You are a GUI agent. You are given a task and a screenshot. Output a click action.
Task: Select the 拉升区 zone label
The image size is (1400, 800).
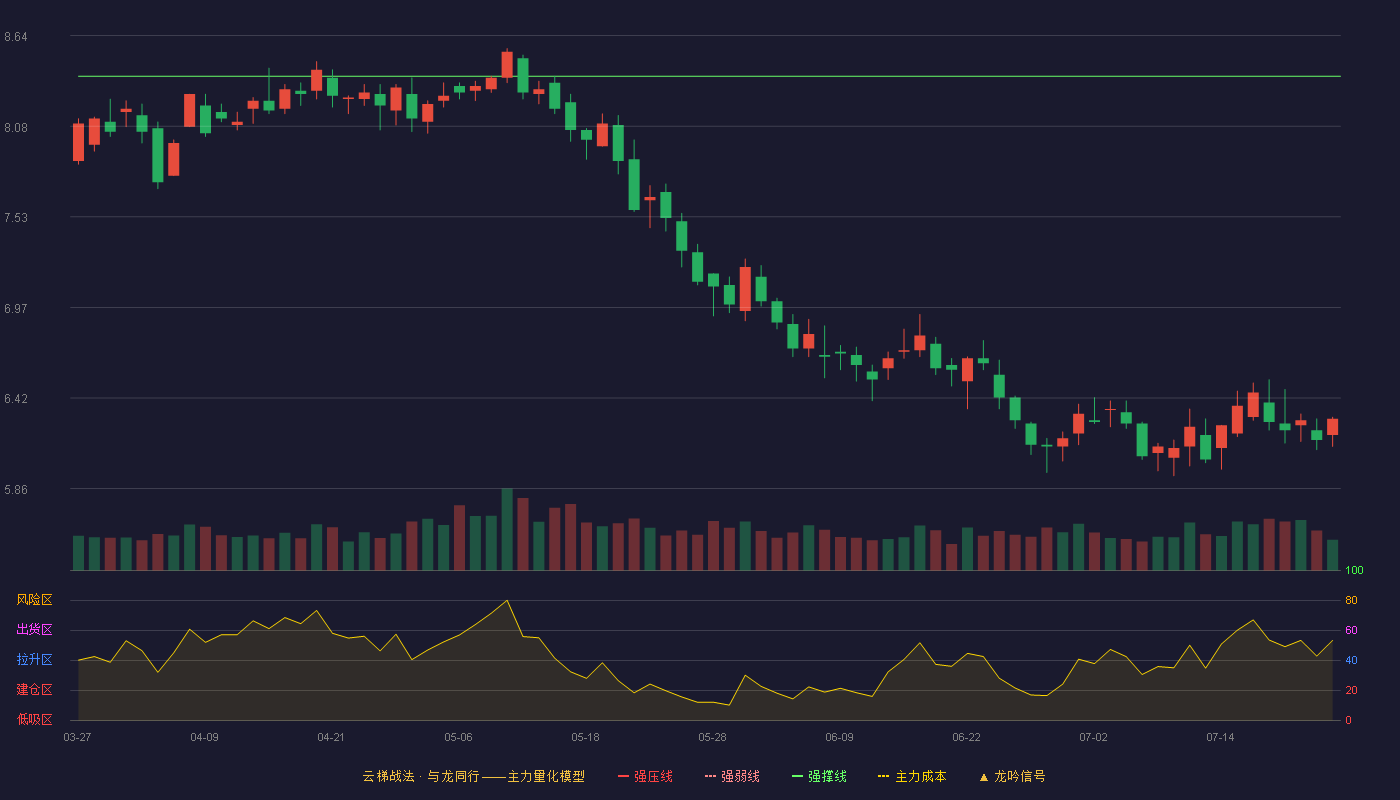click(x=34, y=660)
